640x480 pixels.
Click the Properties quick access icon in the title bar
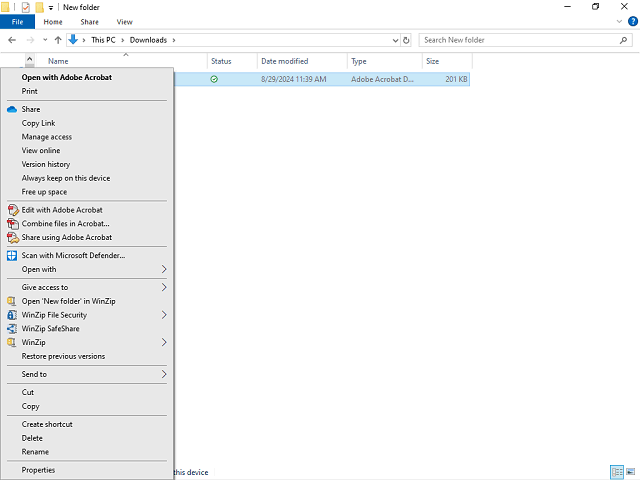pos(25,7)
